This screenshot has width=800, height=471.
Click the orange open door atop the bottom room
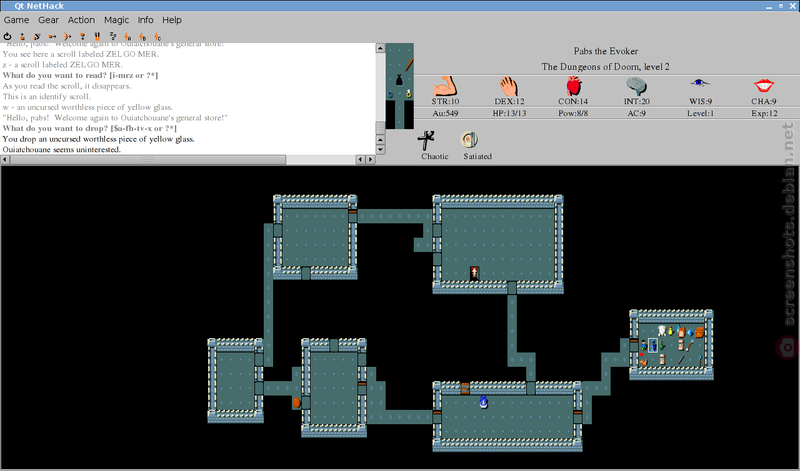[x=465, y=388]
